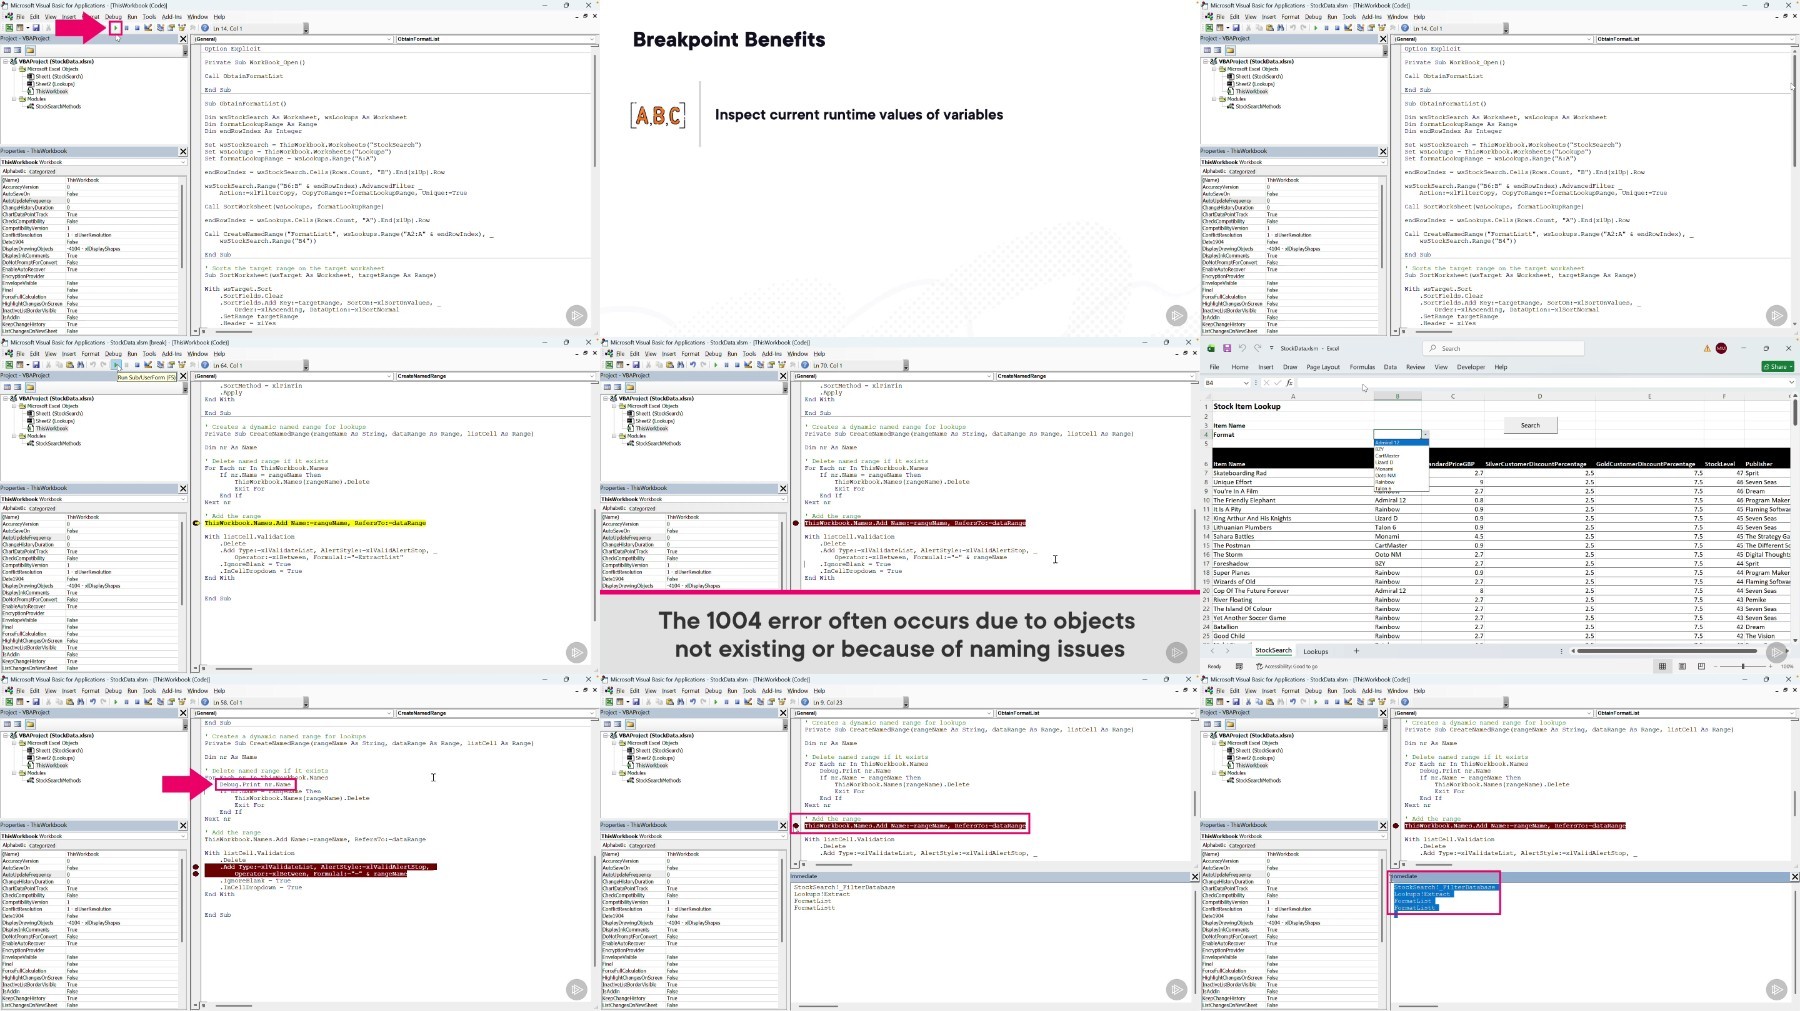1800x1011 pixels.
Task: Switch Excel to Page Layout view in the status bar
Action: pos(1682,666)
